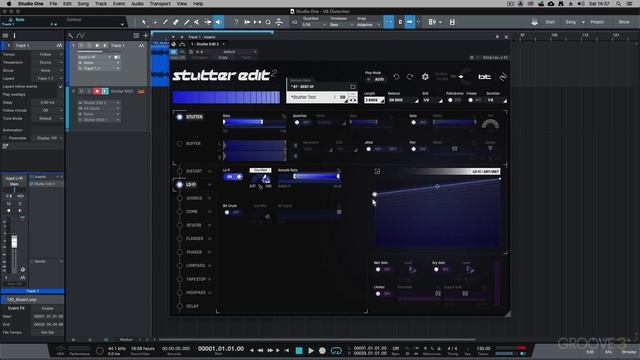The width and height of the screenshot is (640, 360).
Task: Open the Grid dropdown
Action: [432, 100]
